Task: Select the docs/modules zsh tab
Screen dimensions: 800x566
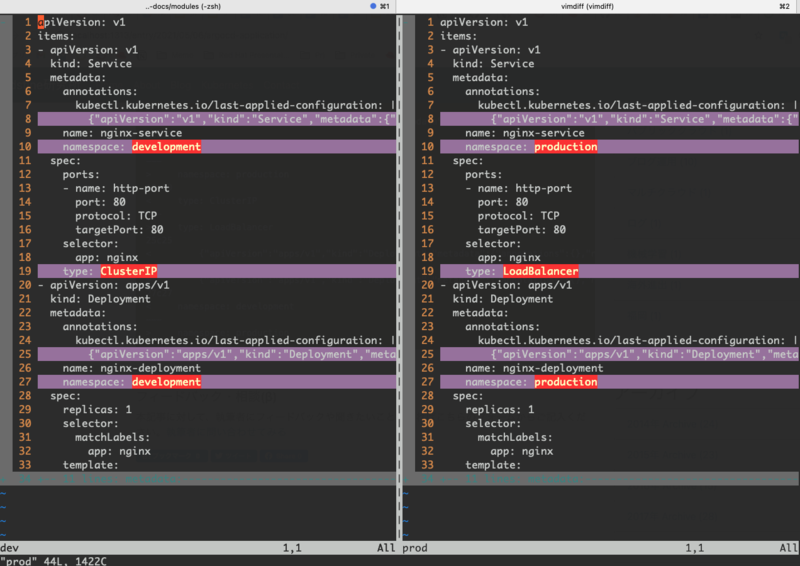Action: coord(200,6)
